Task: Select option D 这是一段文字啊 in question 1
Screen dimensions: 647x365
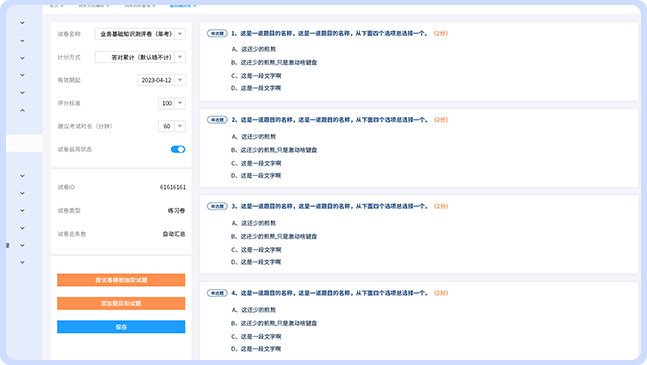Action: [x=256, y=88]
